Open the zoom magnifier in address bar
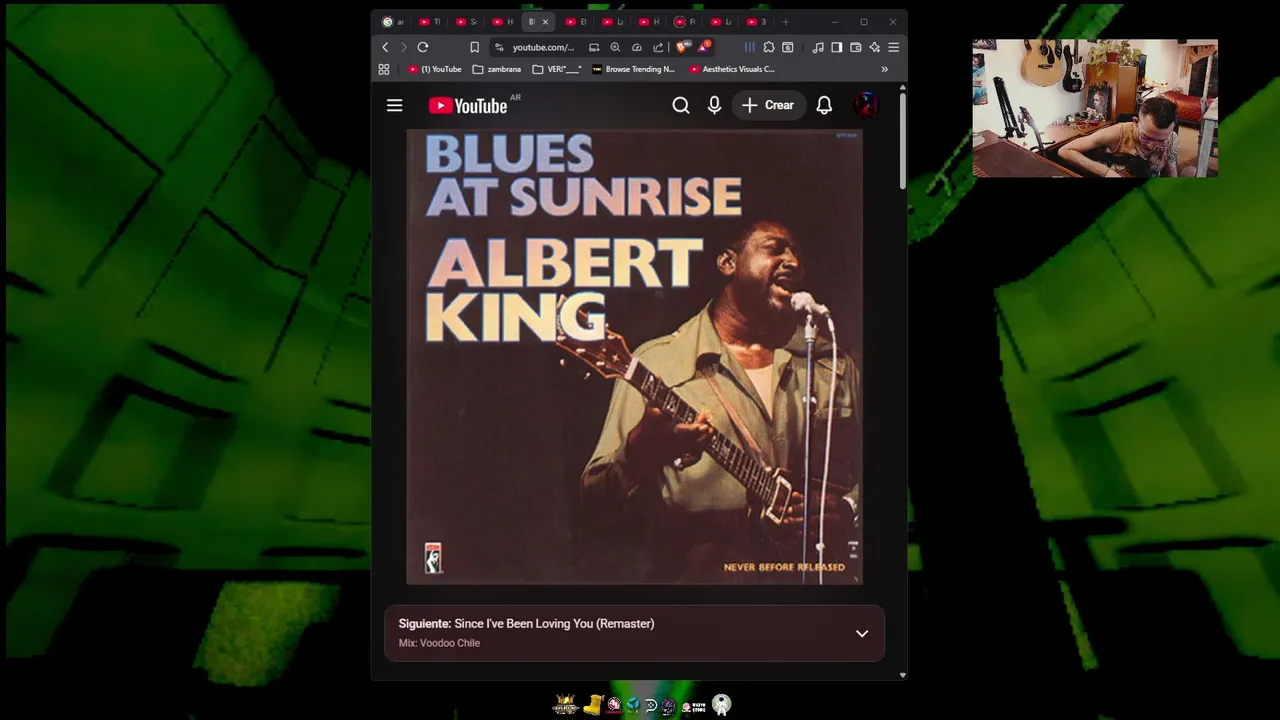This screenshot has height=720, width=1280. click(615, 47)
